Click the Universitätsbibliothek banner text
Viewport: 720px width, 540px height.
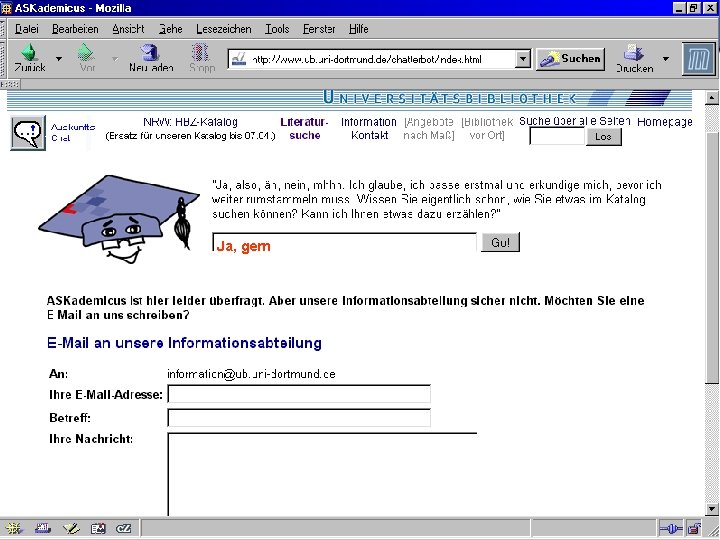[x=450, y=98]
